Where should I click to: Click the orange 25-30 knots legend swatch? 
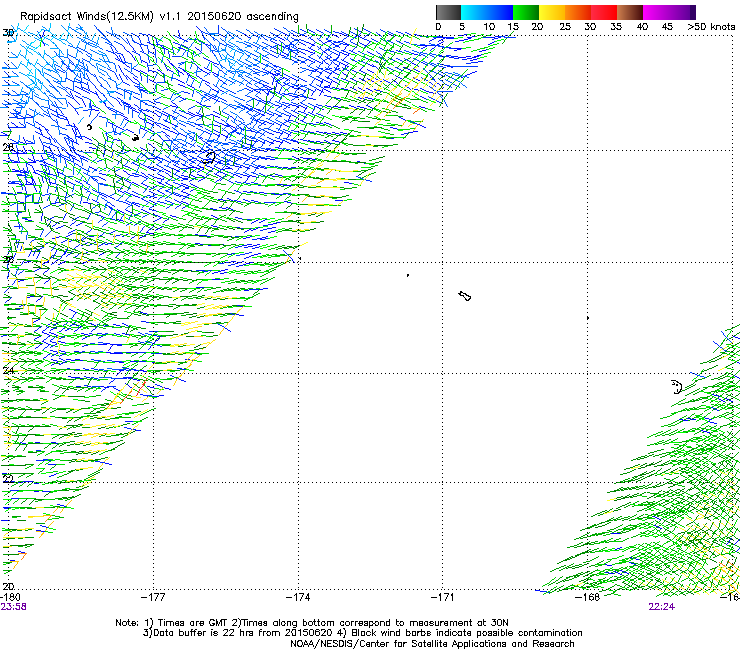coord(578,12)
